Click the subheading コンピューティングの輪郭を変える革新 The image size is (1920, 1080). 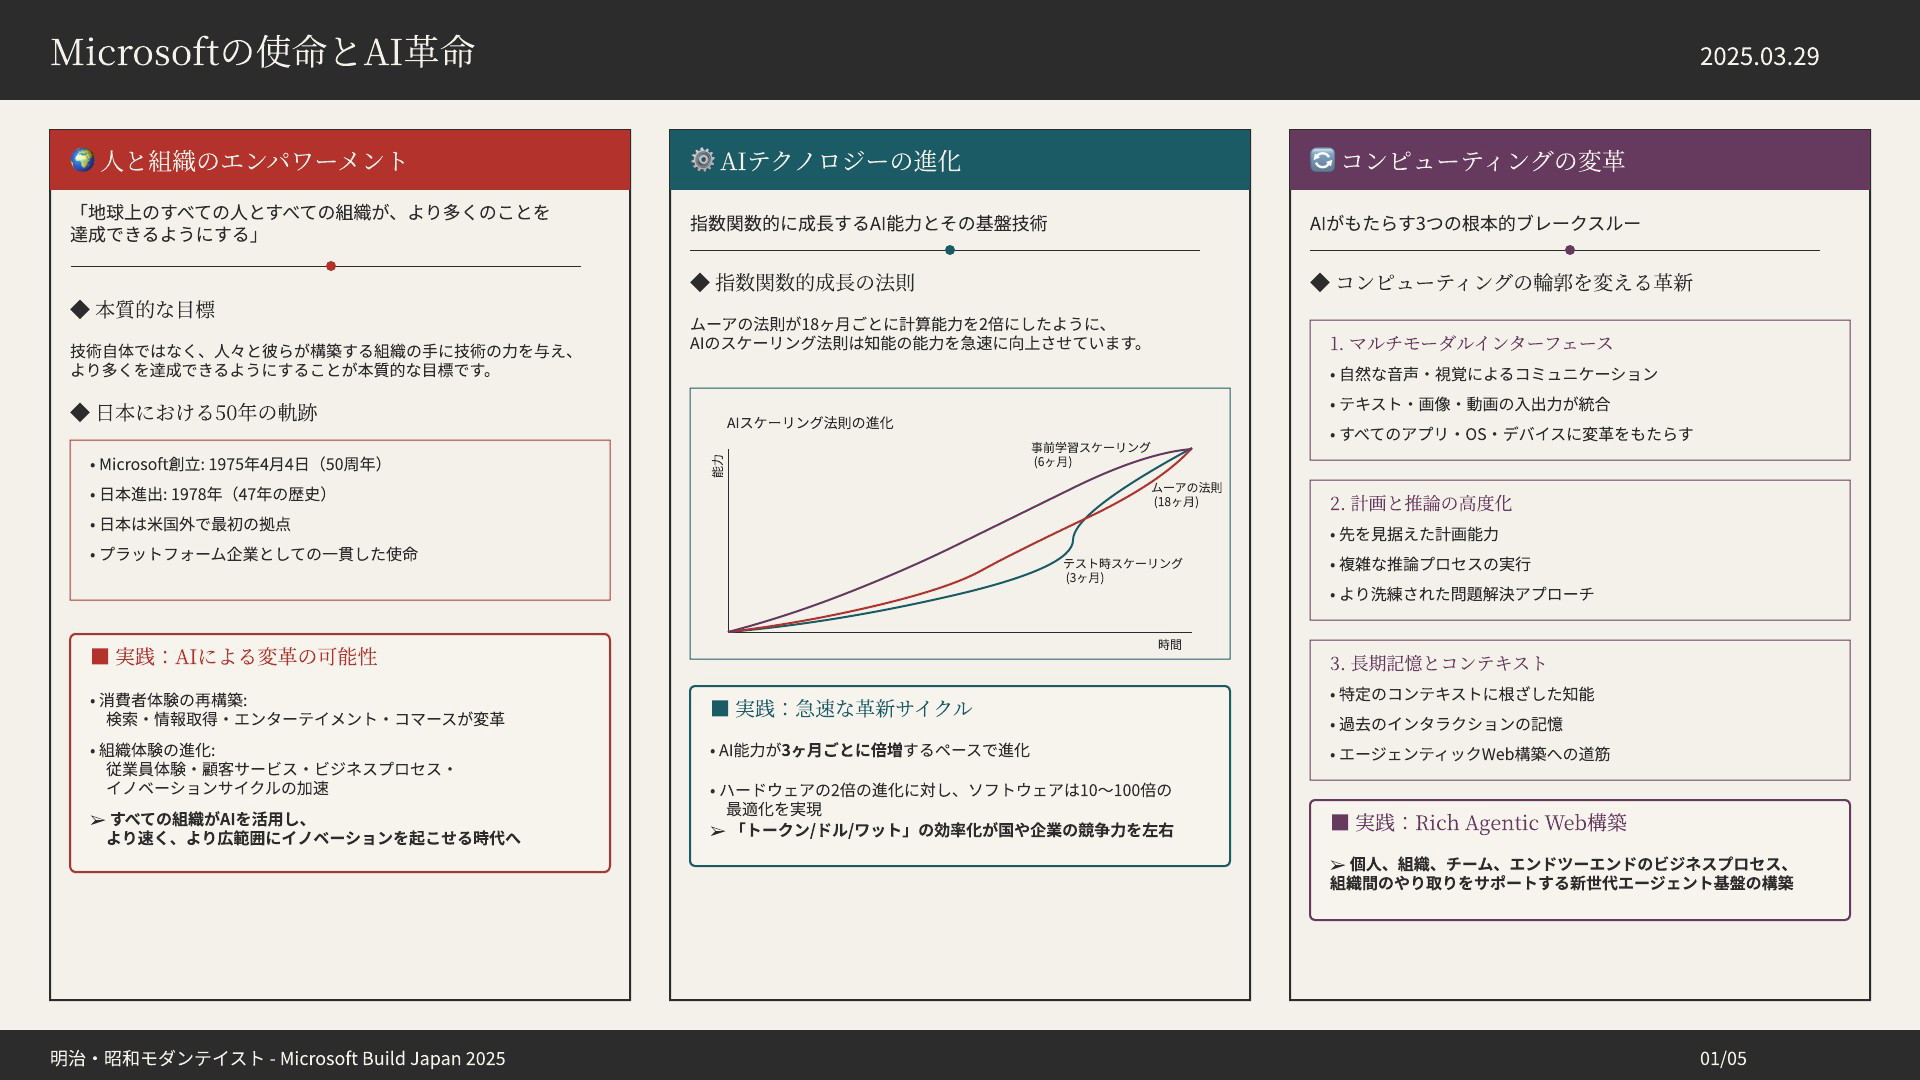1501,283
